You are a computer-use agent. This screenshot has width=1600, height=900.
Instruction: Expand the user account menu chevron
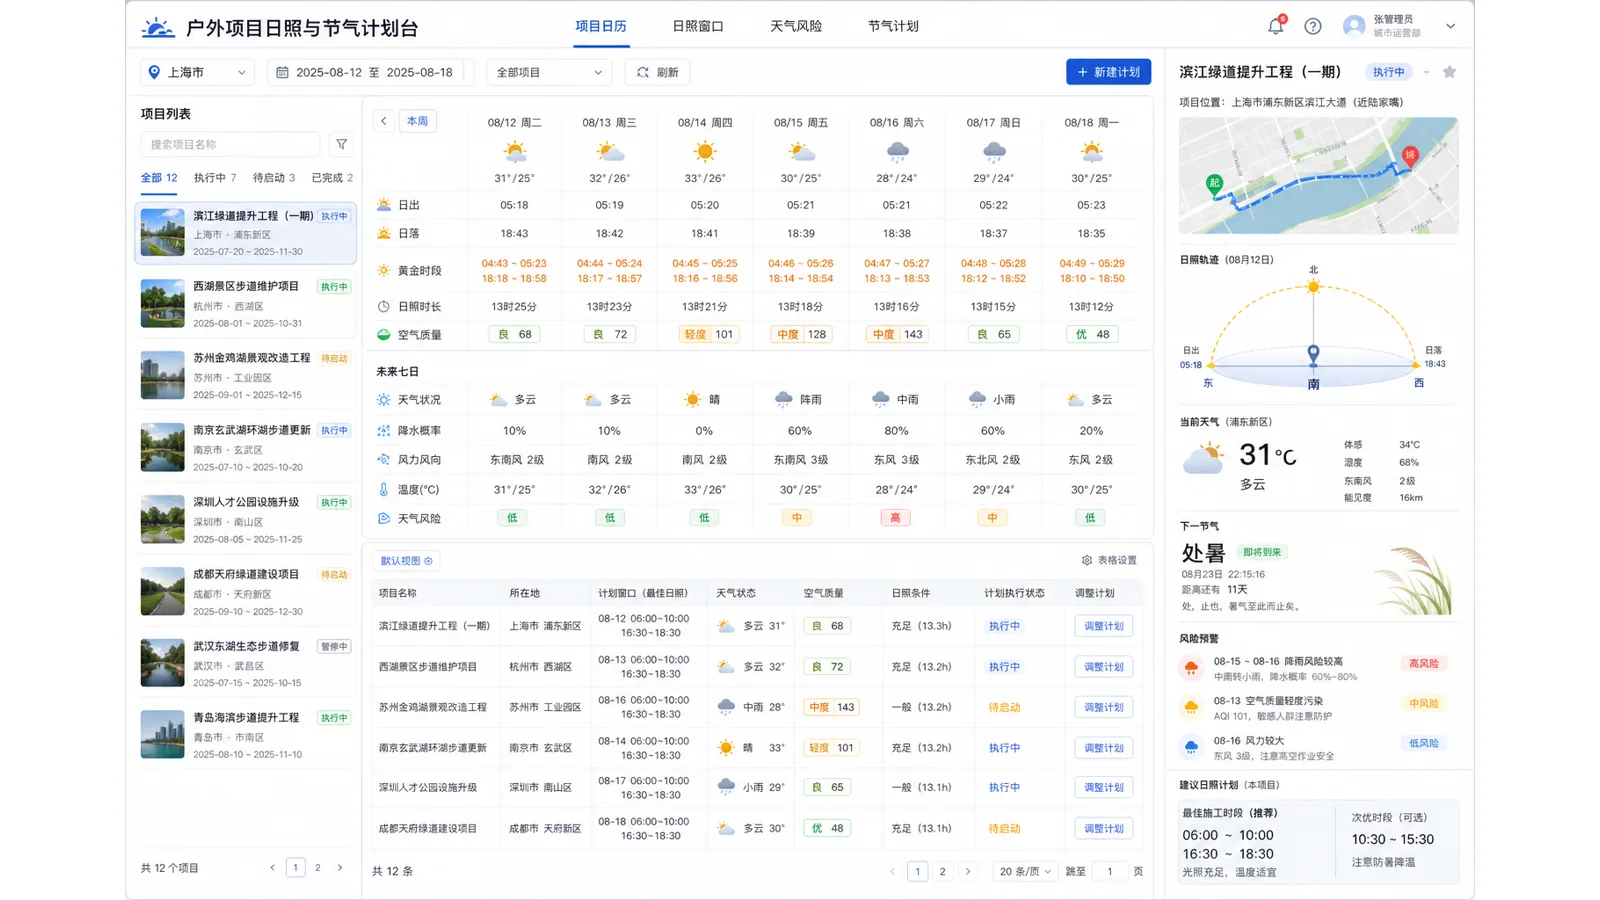(x=1450, y=27)
